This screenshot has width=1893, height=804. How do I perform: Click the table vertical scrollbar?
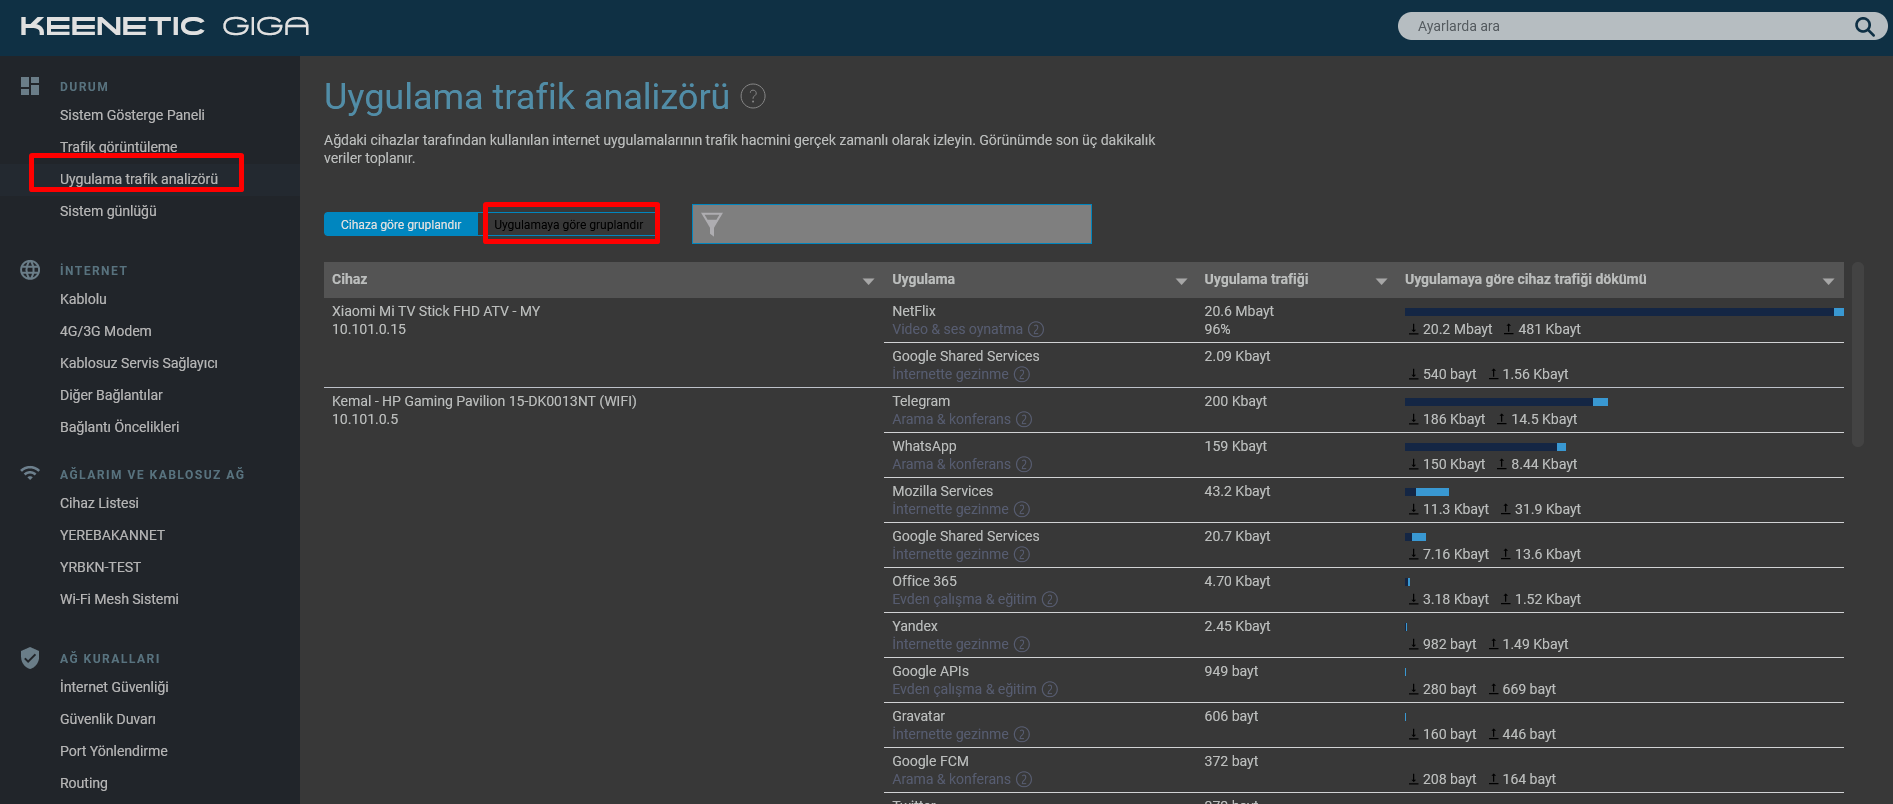click(x=1857, y=354)
